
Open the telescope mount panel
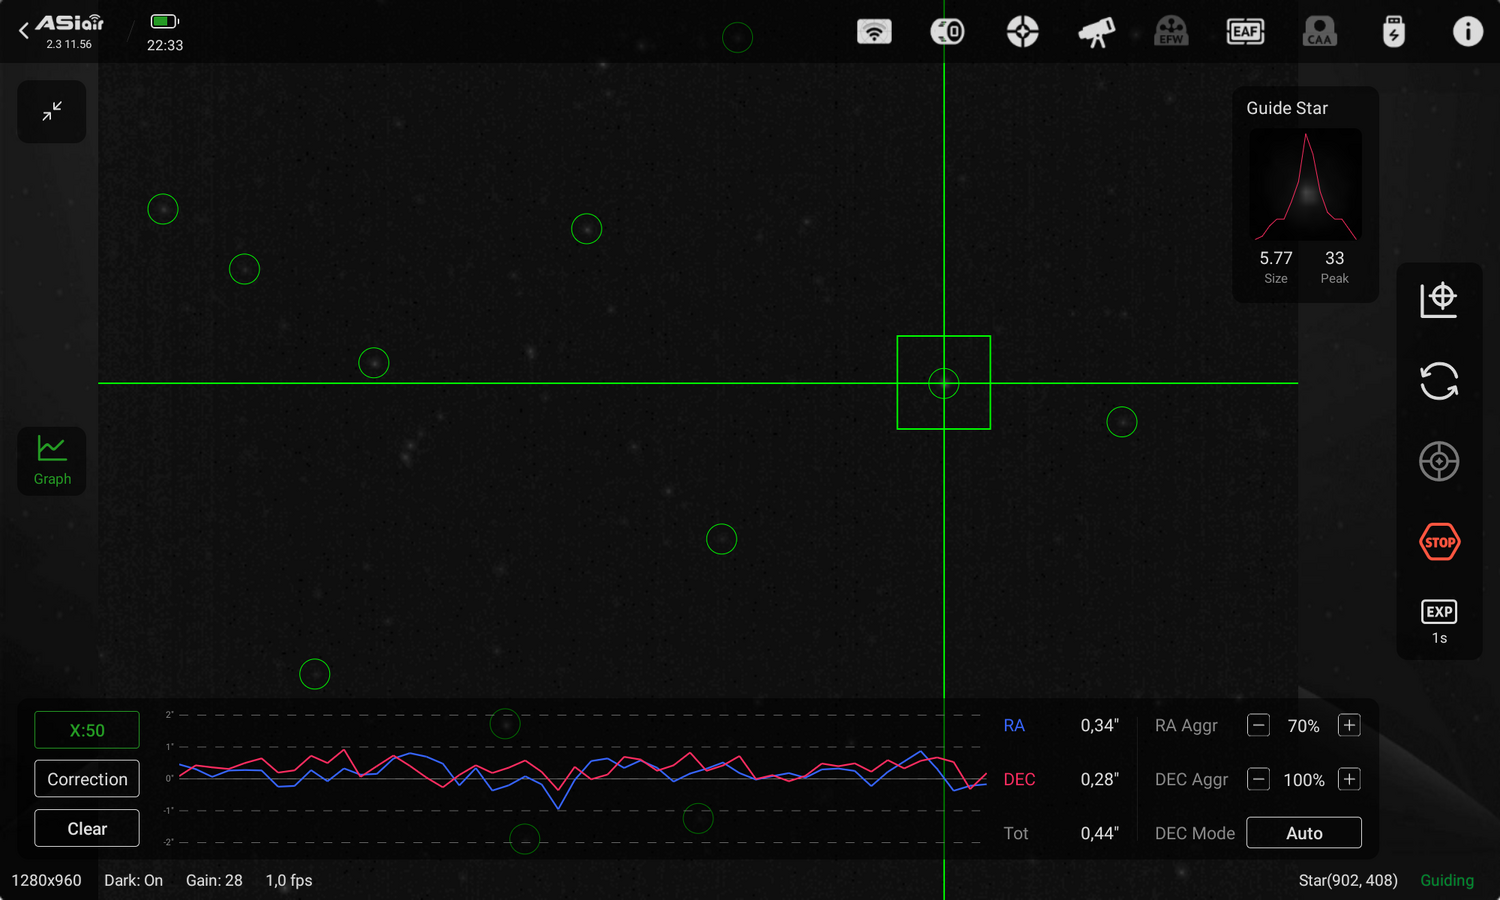(x=1096, y=31)
